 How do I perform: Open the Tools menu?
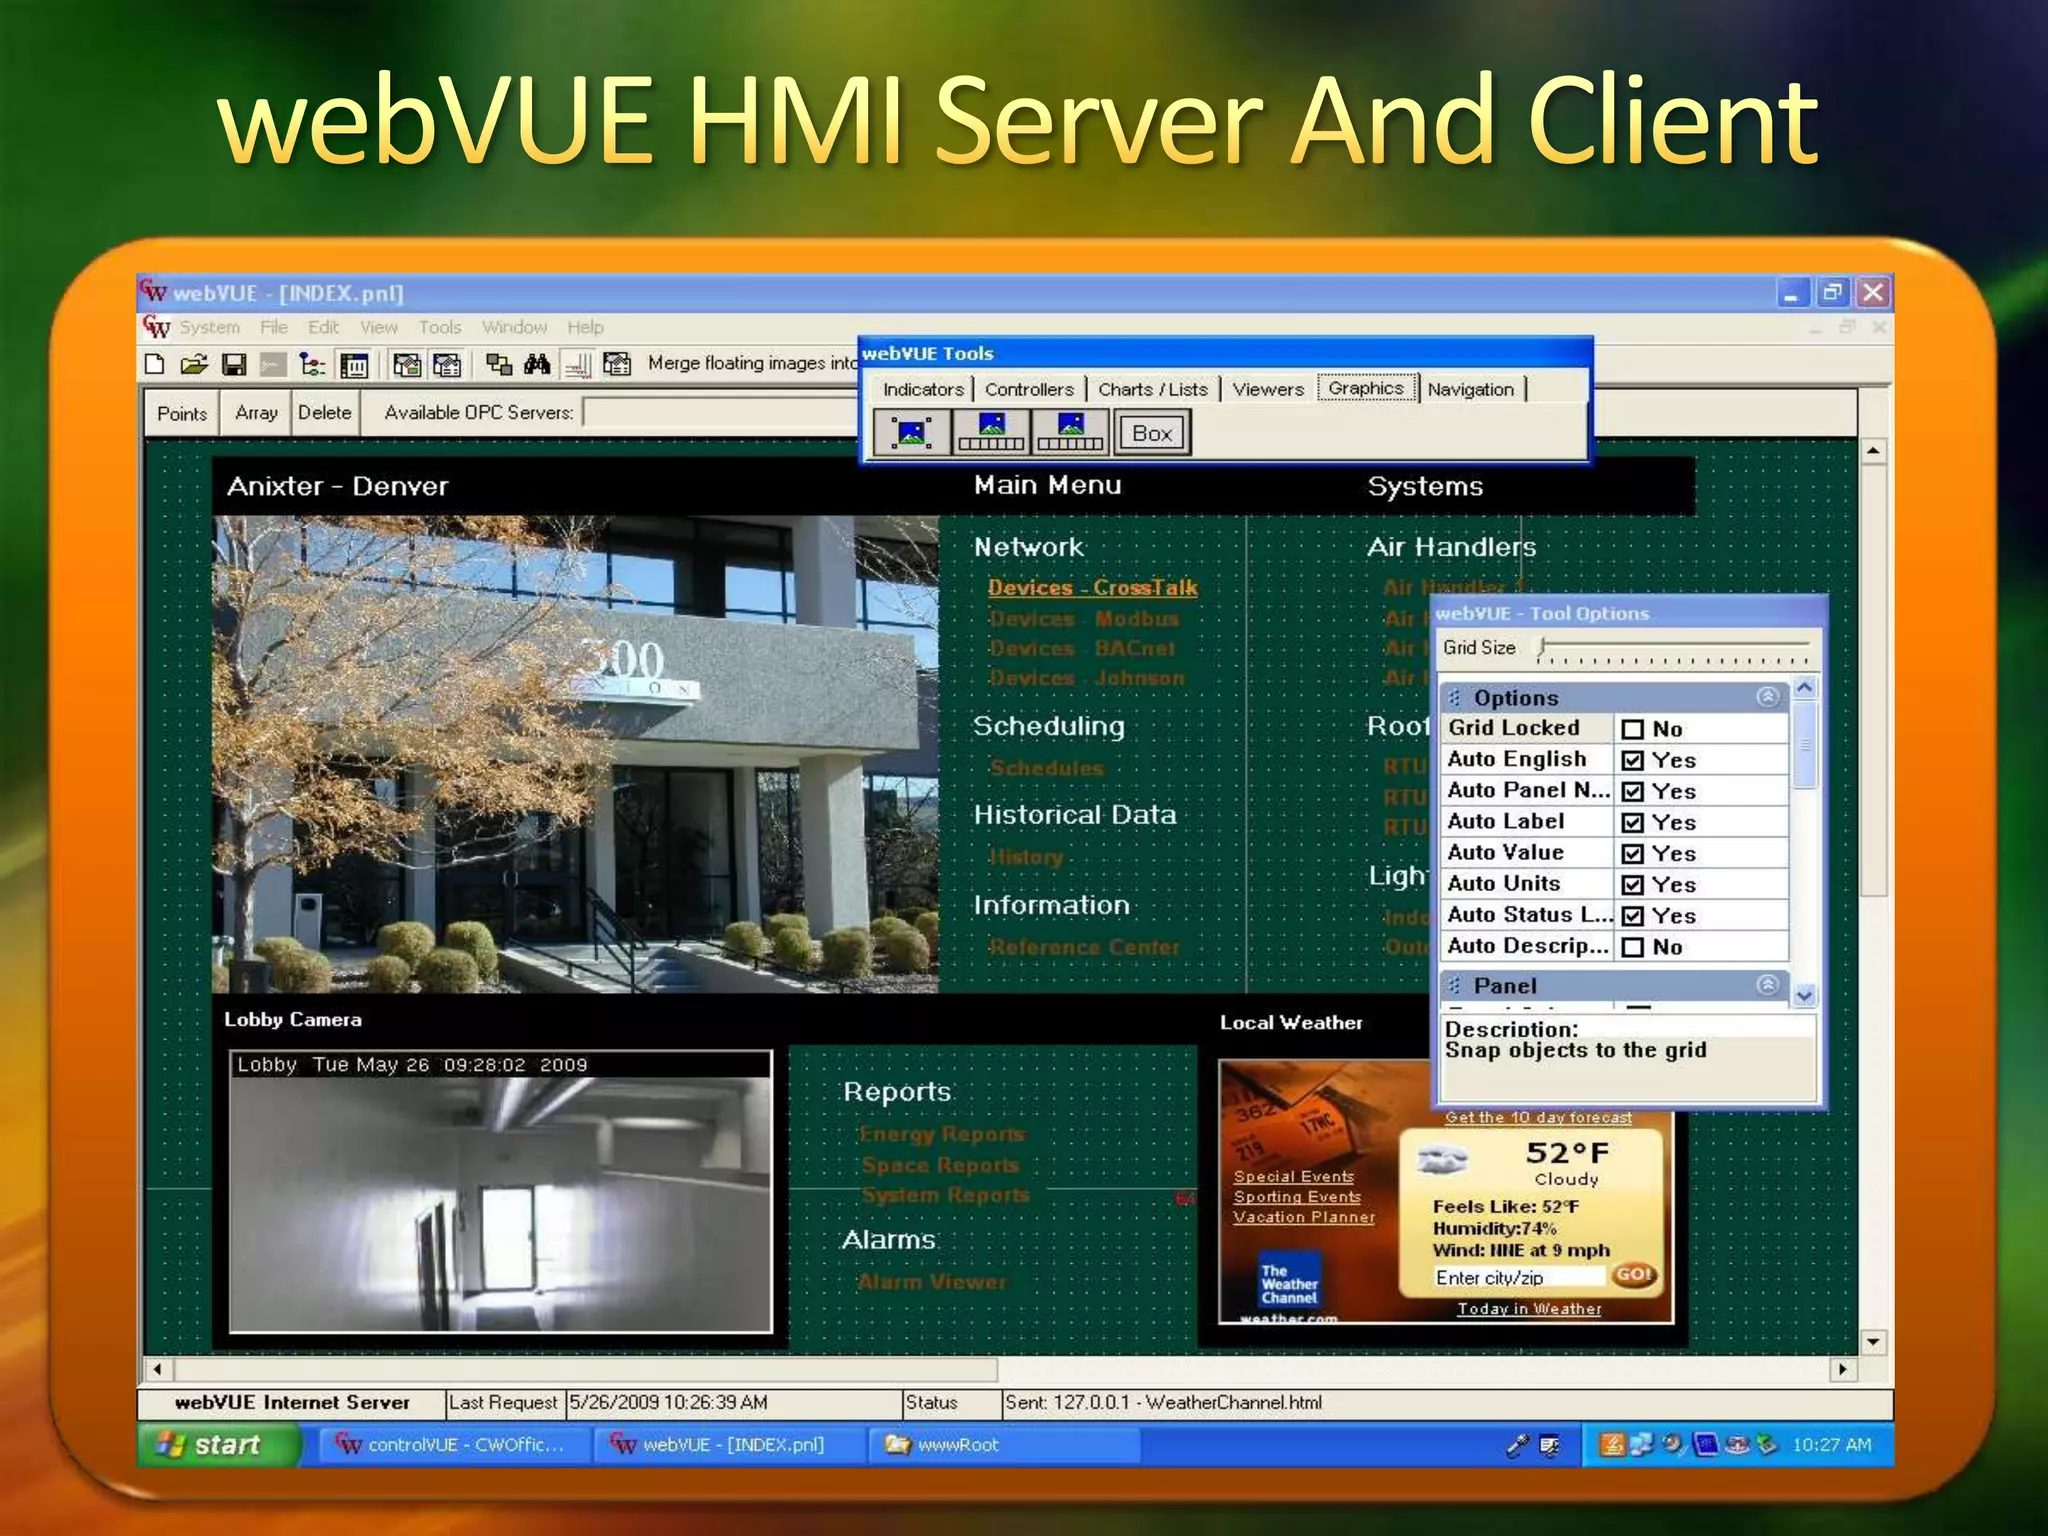click(x=439, y=327)
